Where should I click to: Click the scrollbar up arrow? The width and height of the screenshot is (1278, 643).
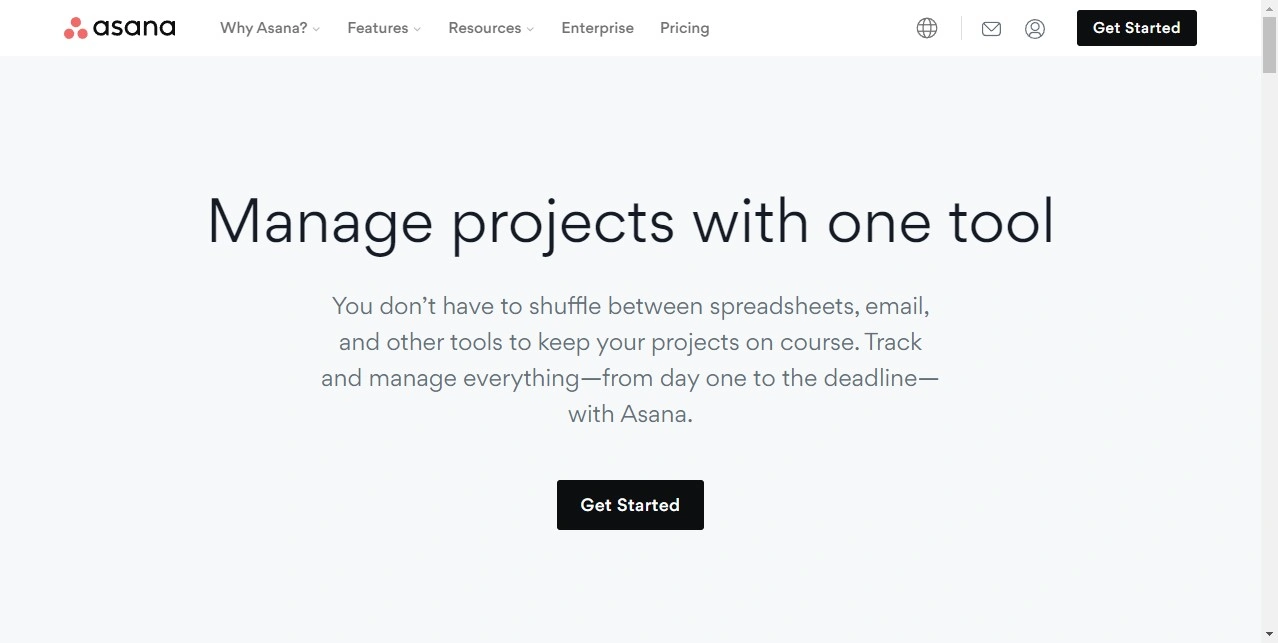[1269, 8]
